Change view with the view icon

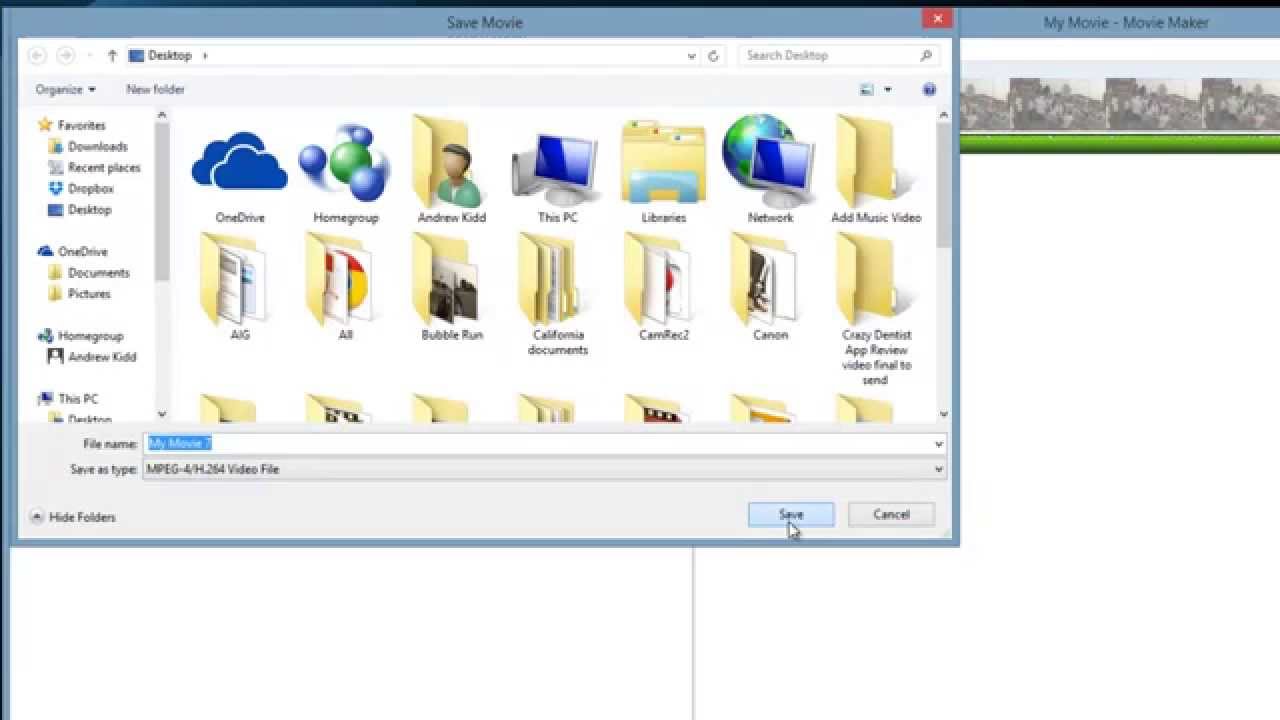[867, 89]
